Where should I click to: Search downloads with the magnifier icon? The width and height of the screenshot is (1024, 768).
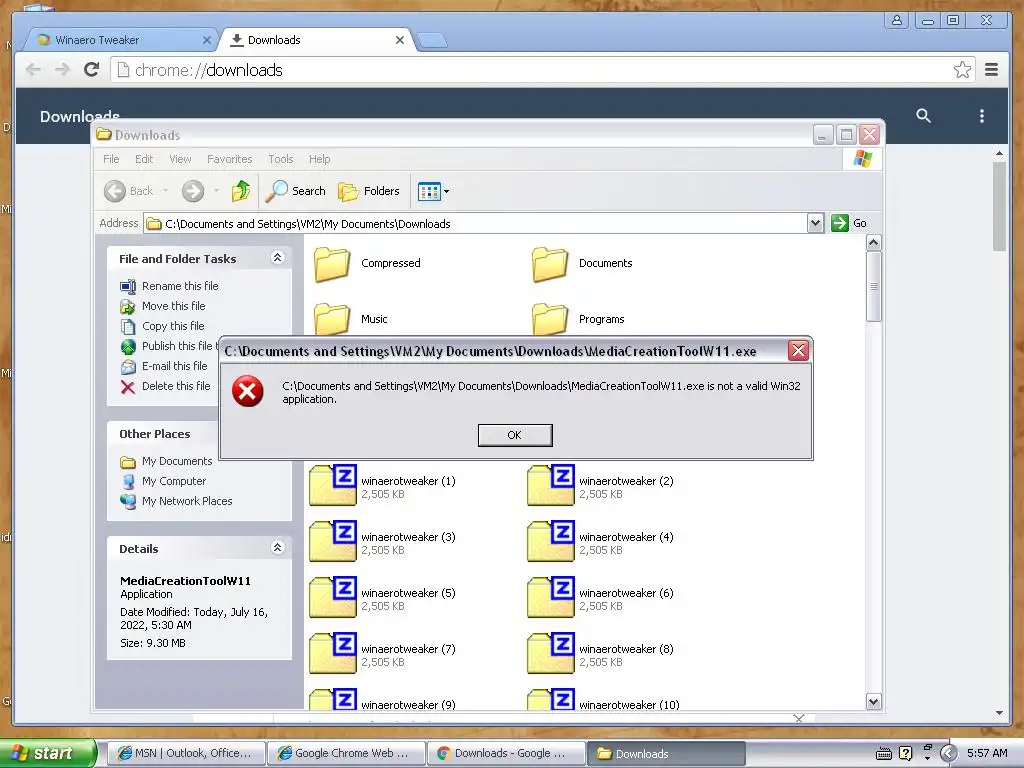[x=923, y=116]
